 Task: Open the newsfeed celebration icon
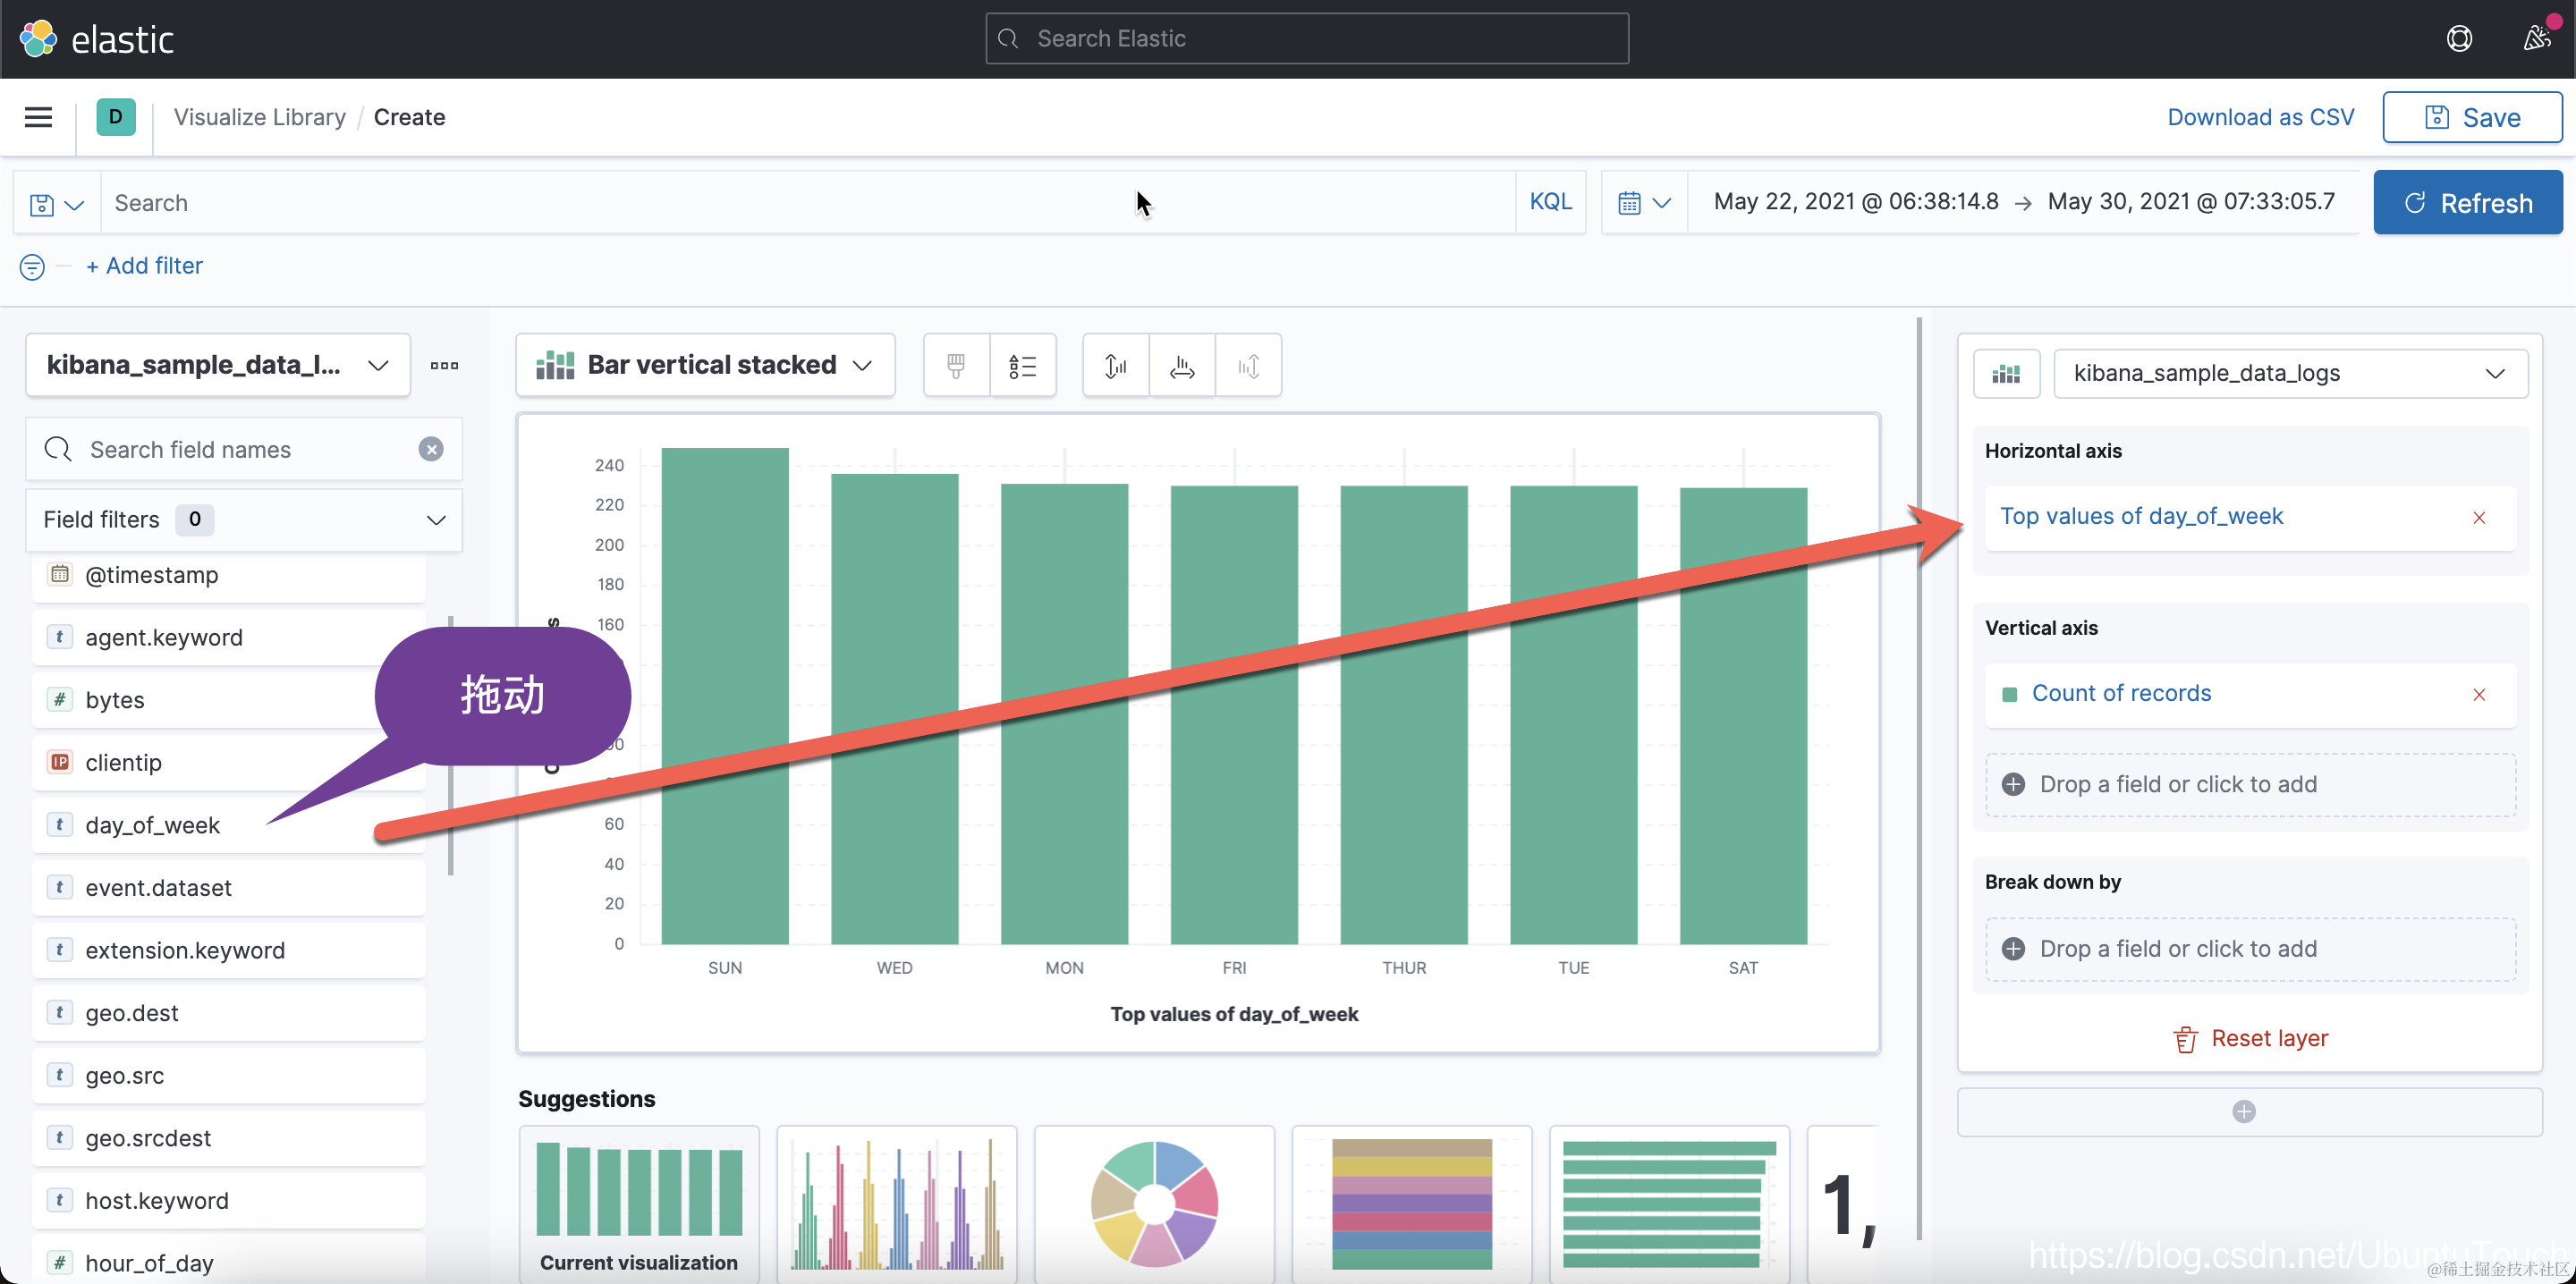(2536, 39)
